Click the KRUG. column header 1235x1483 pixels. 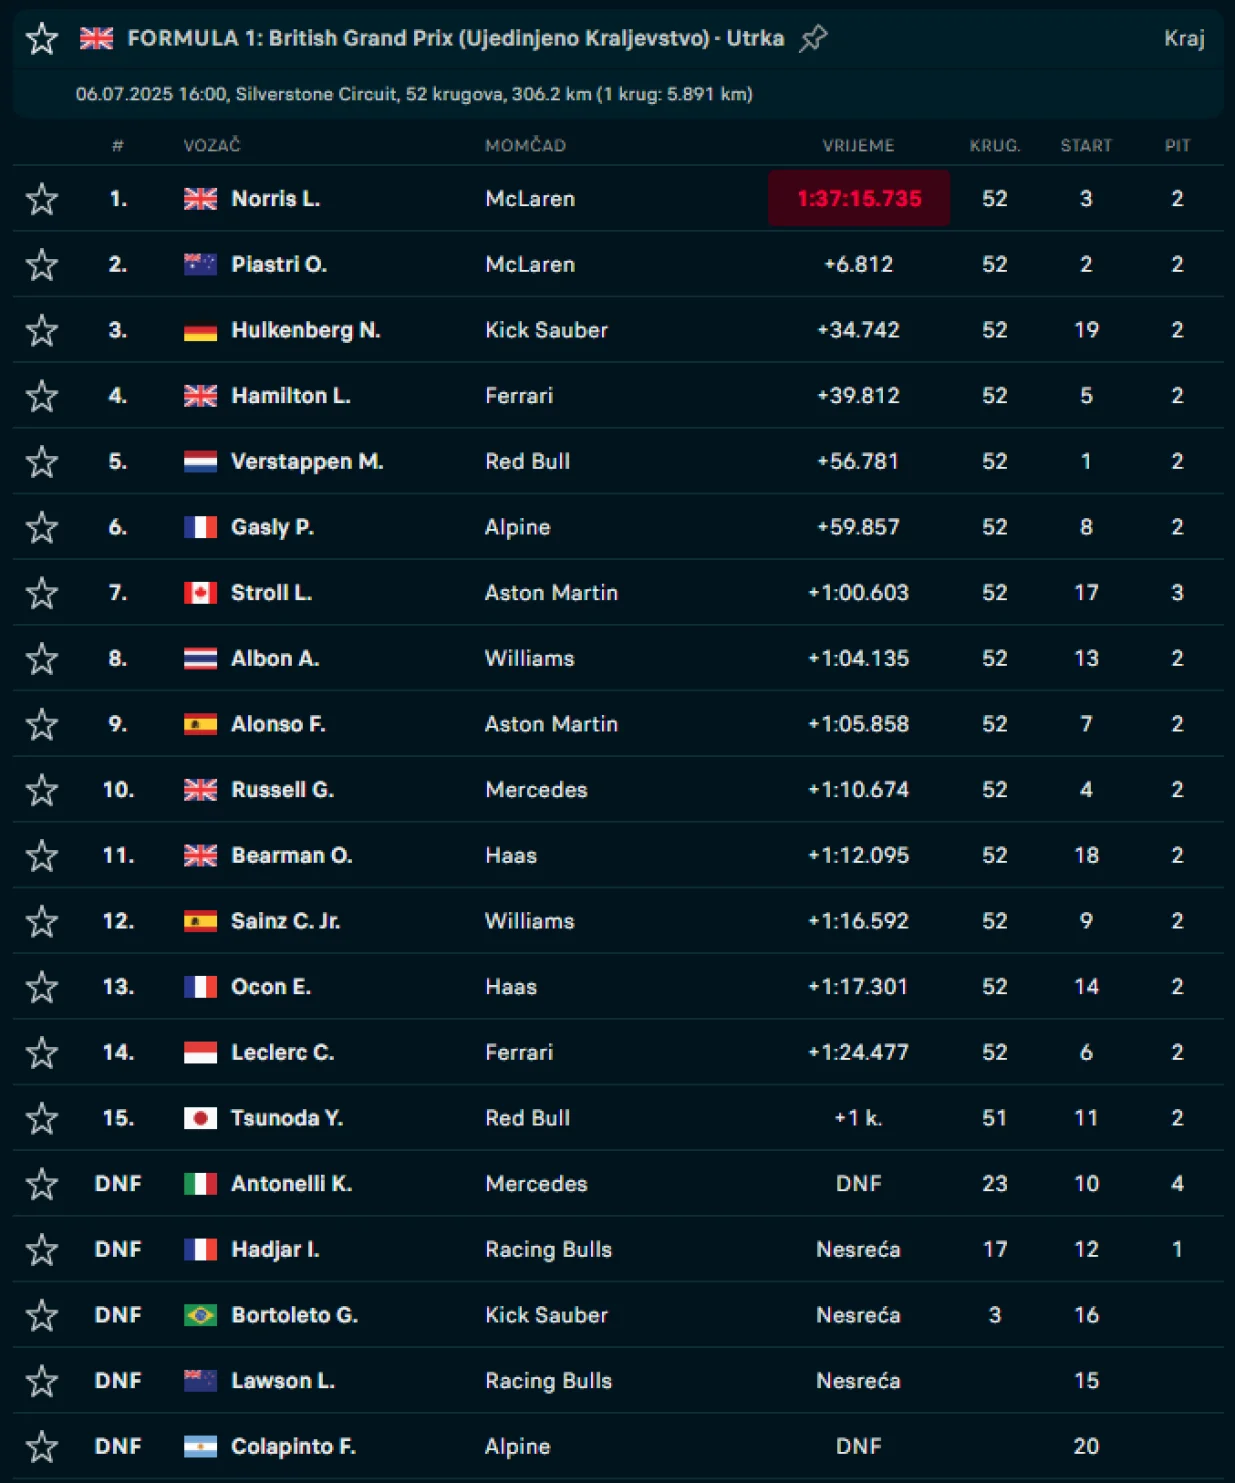(994, 146)
